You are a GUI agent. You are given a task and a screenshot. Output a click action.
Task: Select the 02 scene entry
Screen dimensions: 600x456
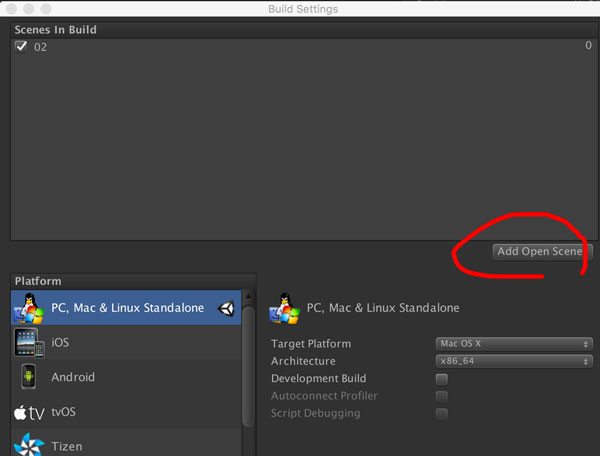click(x=305, y=47)
